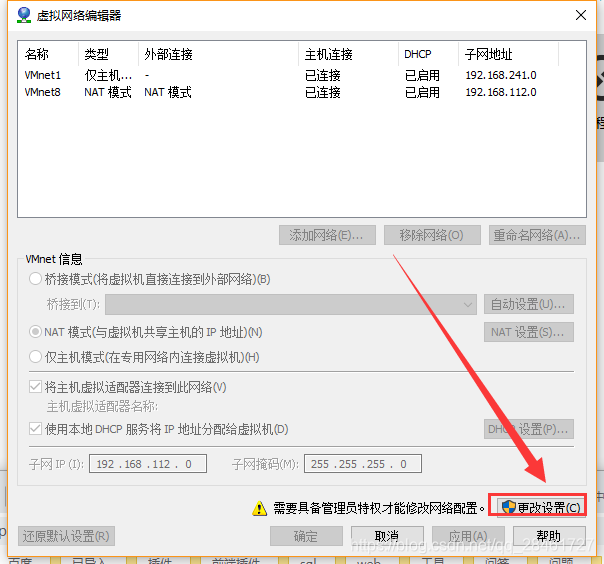
Task: Close the 虚拟网络编辑器 dialog
Action: click(x=581, y=15)
